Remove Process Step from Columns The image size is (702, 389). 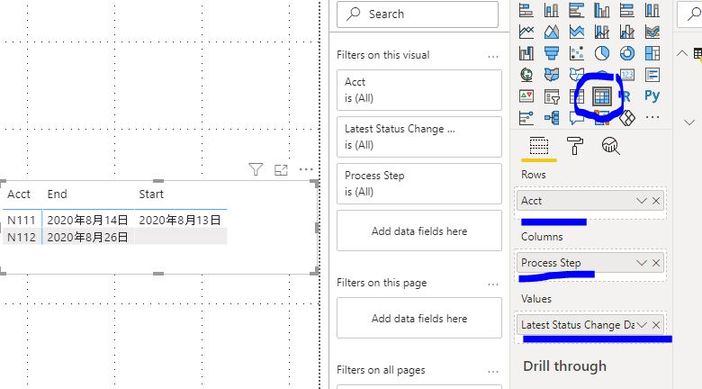pyautogui.click(x=656, y=263)
